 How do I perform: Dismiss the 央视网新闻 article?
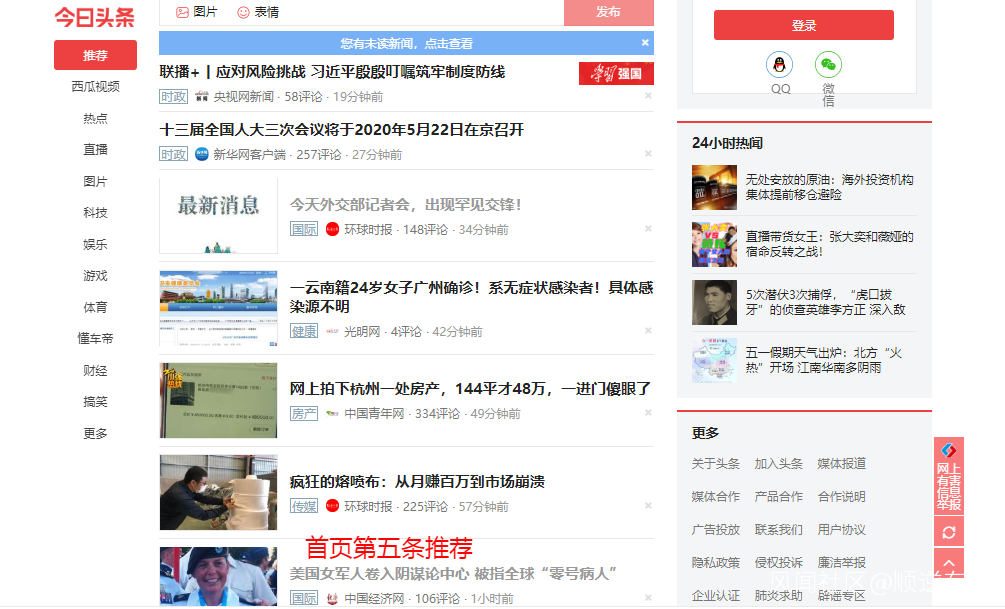[648, 96]
